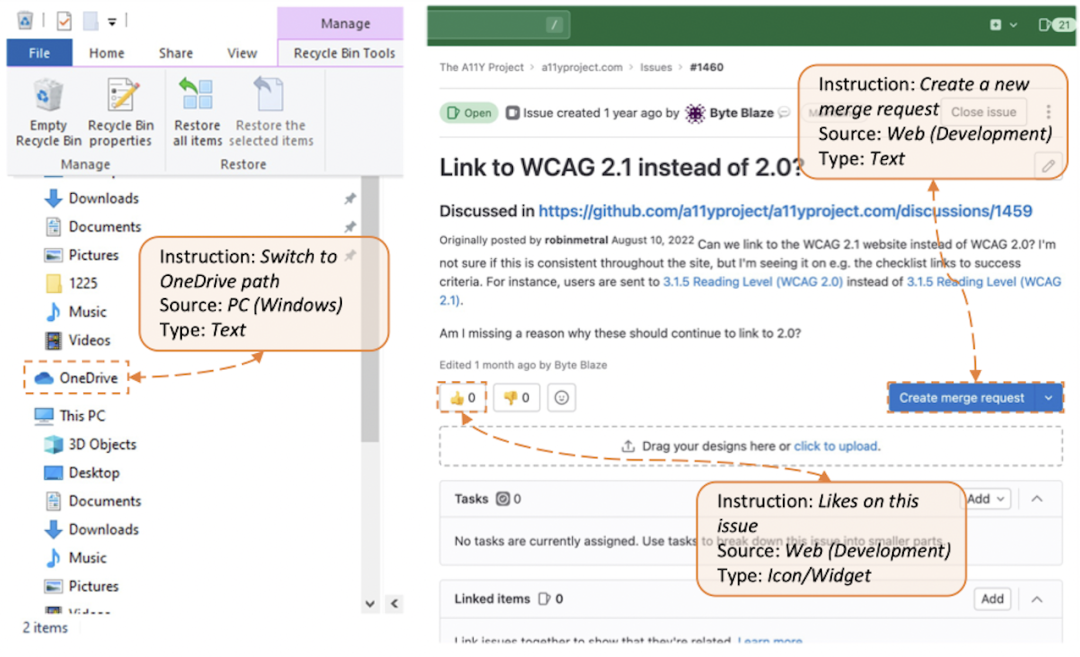Open the File tab in File Explorer
Image resolution: width=1080 pixels, height=657 pixels.
pos(39,53)
